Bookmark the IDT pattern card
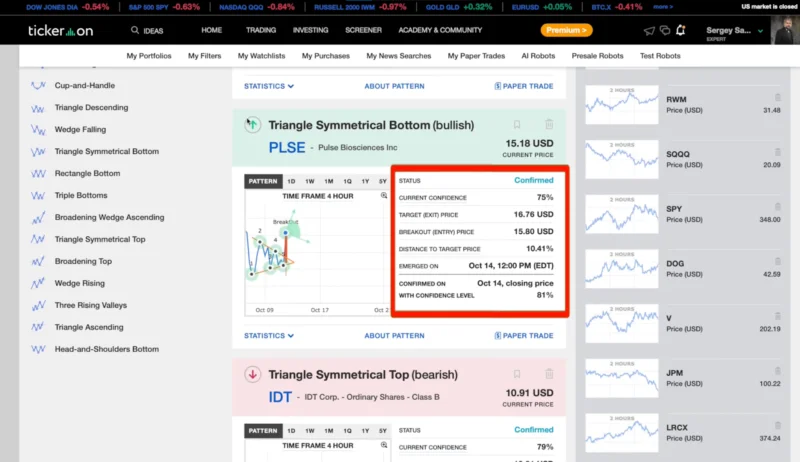 point(517,374)
